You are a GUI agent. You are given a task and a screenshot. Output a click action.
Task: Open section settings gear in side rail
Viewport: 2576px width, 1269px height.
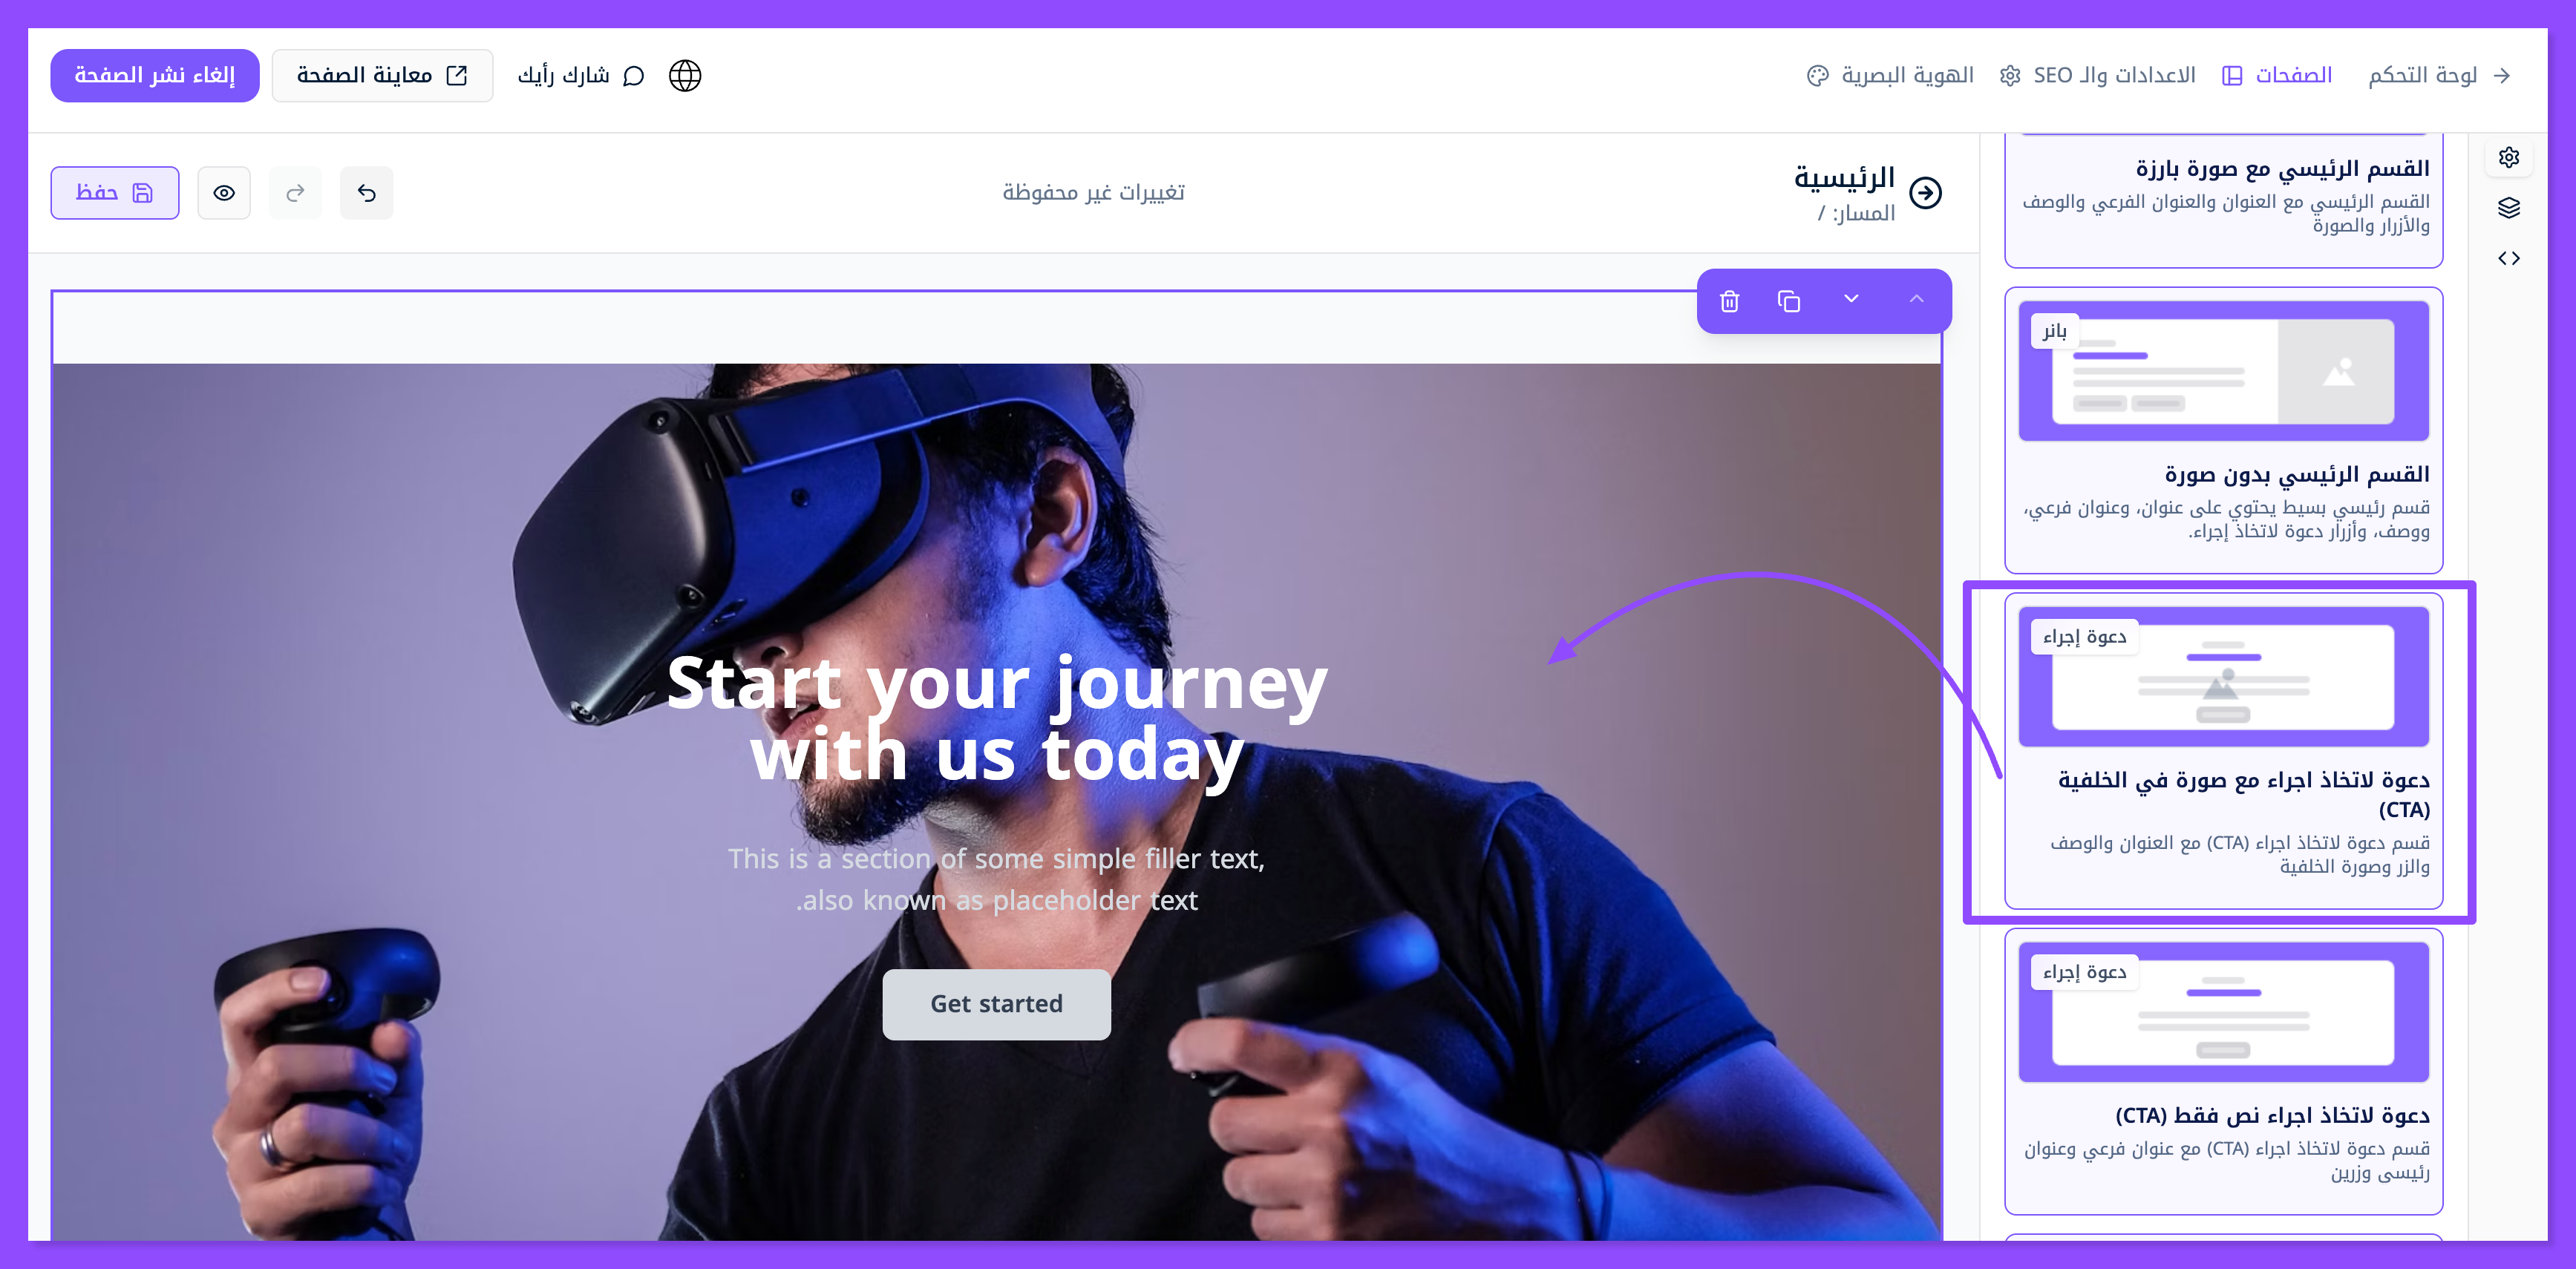click(x=2508, y=157)
